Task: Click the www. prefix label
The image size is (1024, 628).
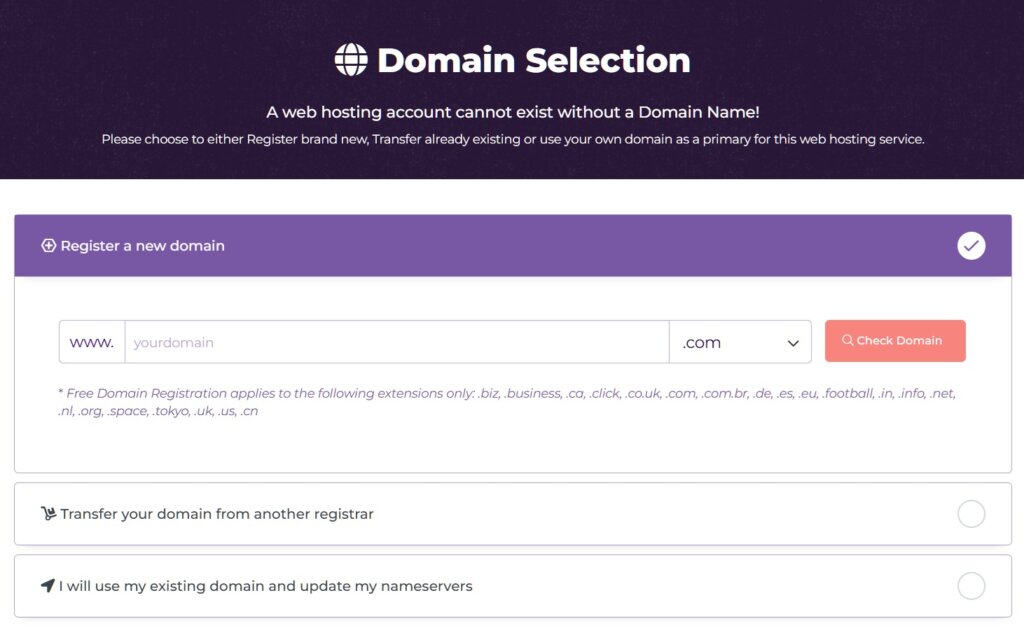Action: click(x=92, y=342)
